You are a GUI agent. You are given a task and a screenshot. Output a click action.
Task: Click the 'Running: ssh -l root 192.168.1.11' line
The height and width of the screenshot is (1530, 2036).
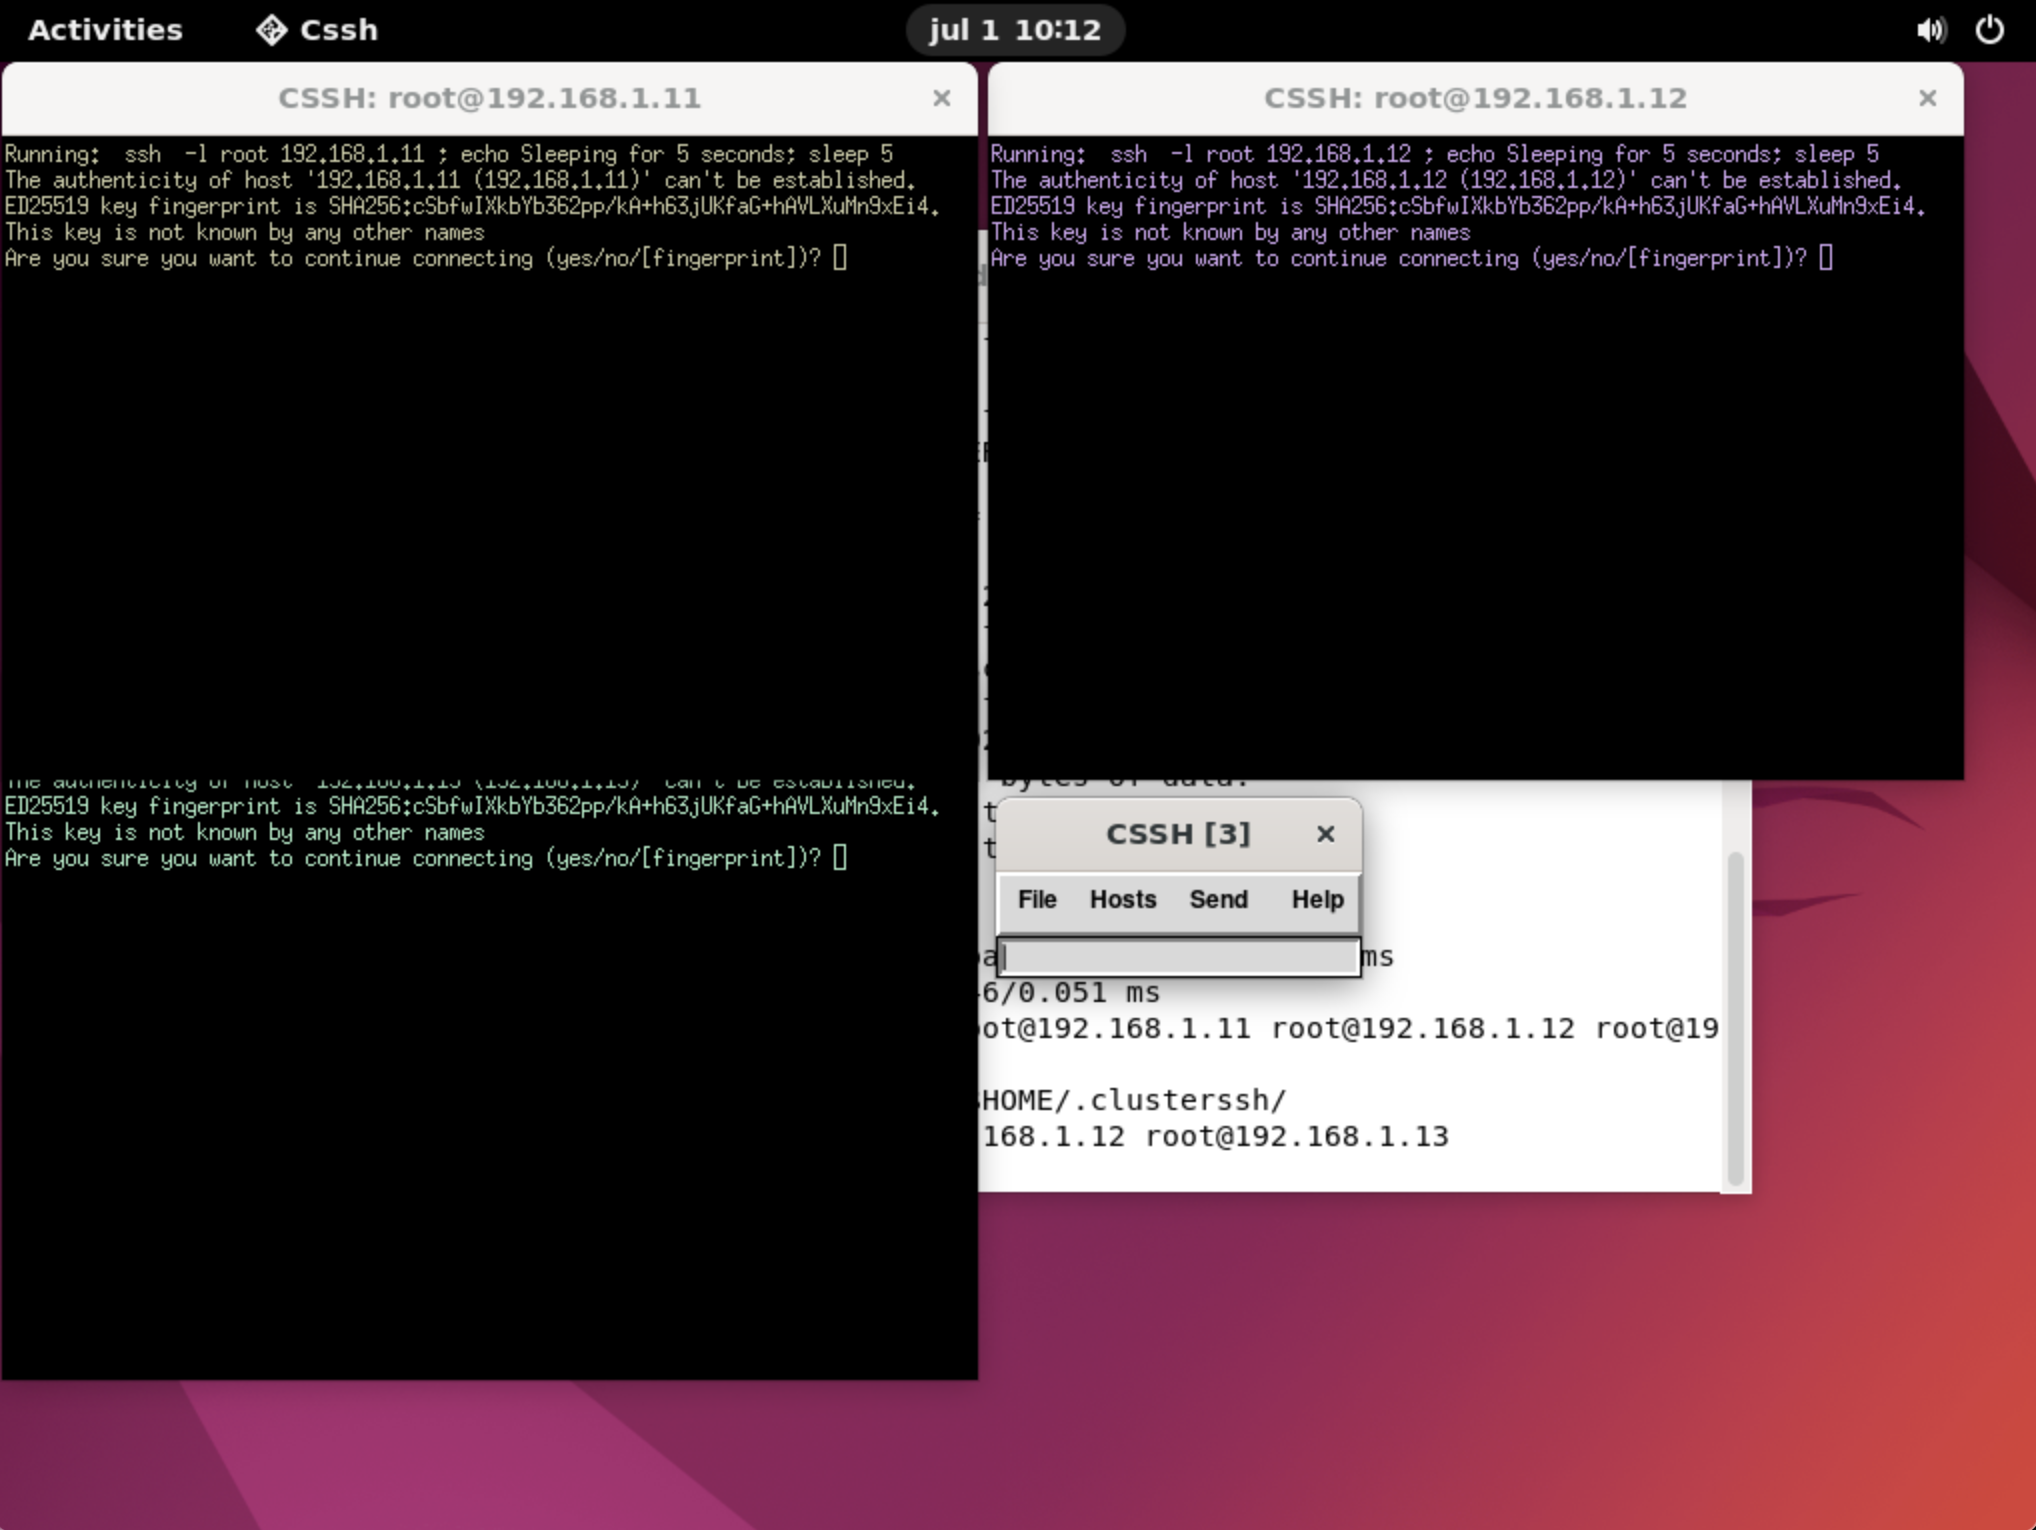tap(448, 154)
